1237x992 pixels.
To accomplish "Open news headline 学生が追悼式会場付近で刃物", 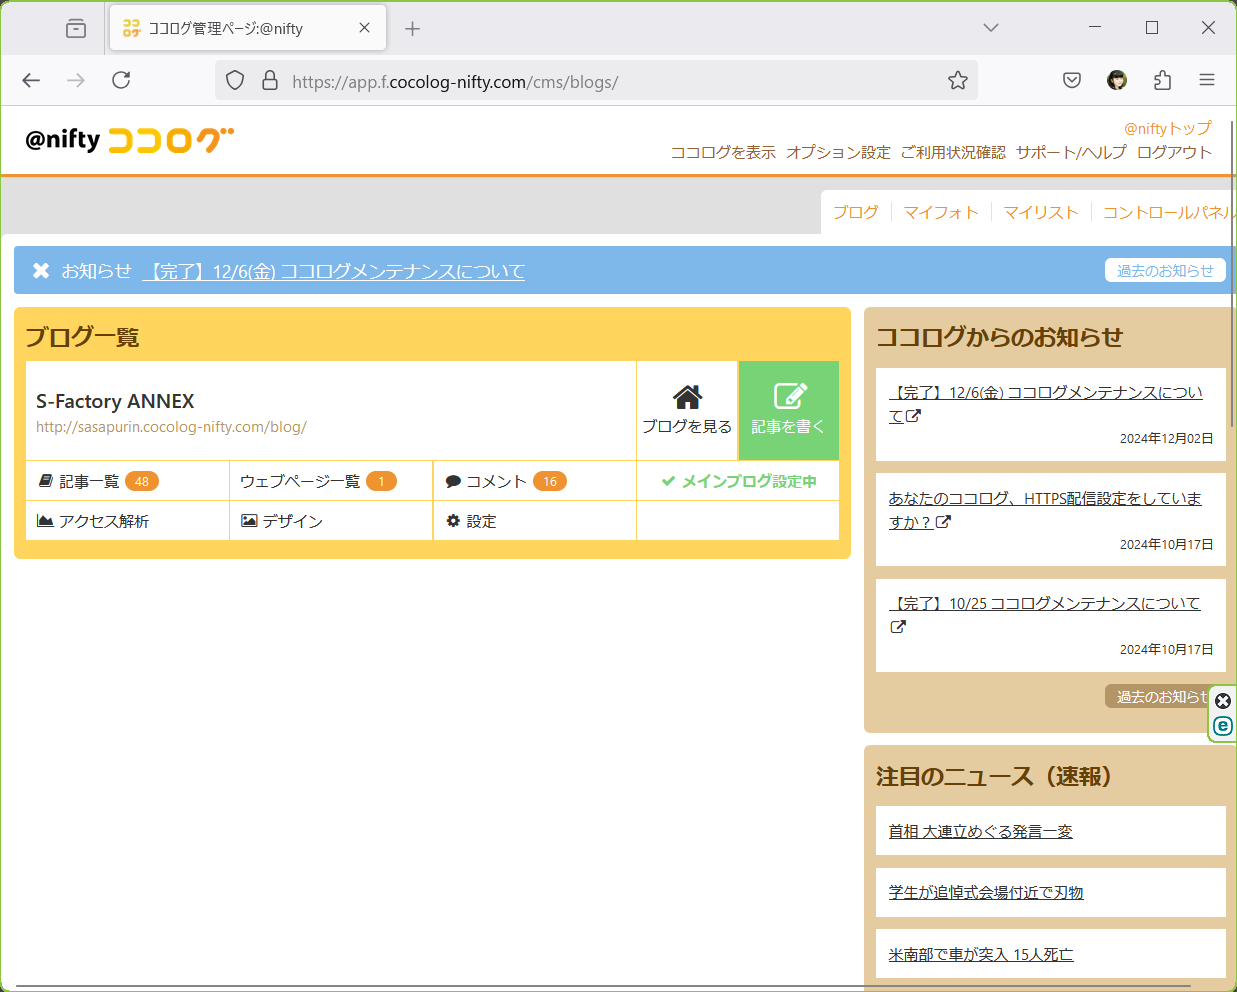I will tap(986, 892).
